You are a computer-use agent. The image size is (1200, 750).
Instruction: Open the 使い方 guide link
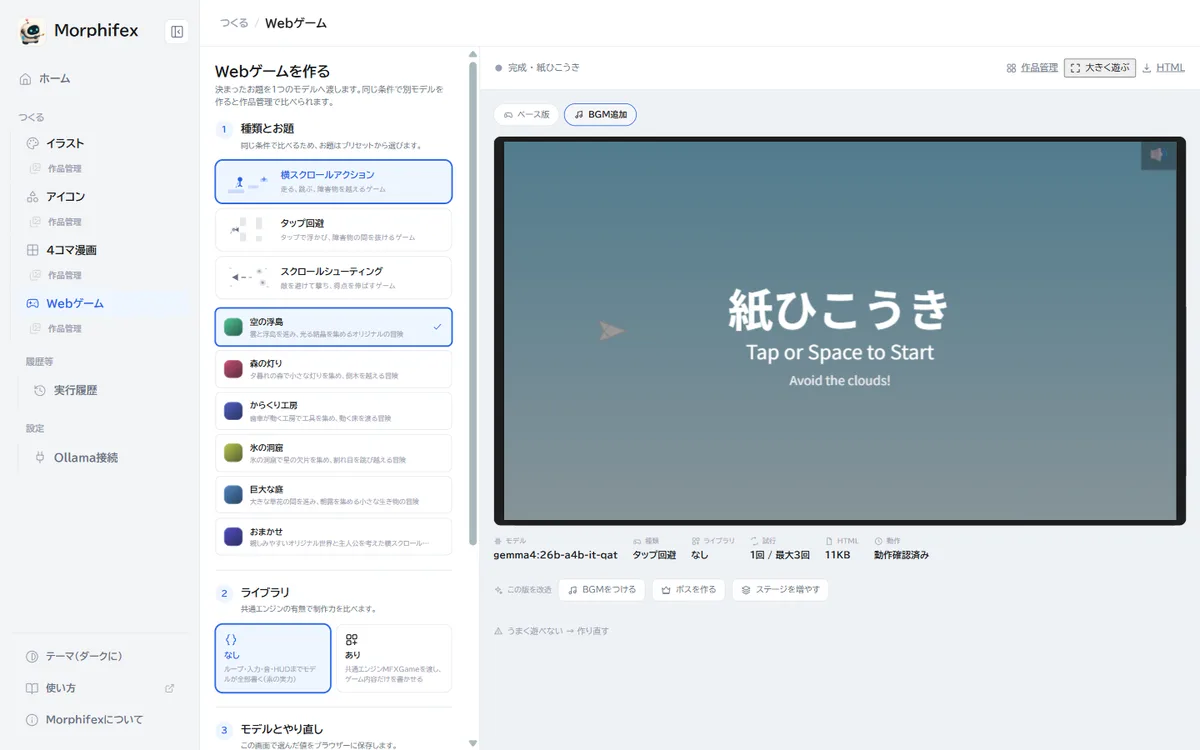(x=99, y=688)
